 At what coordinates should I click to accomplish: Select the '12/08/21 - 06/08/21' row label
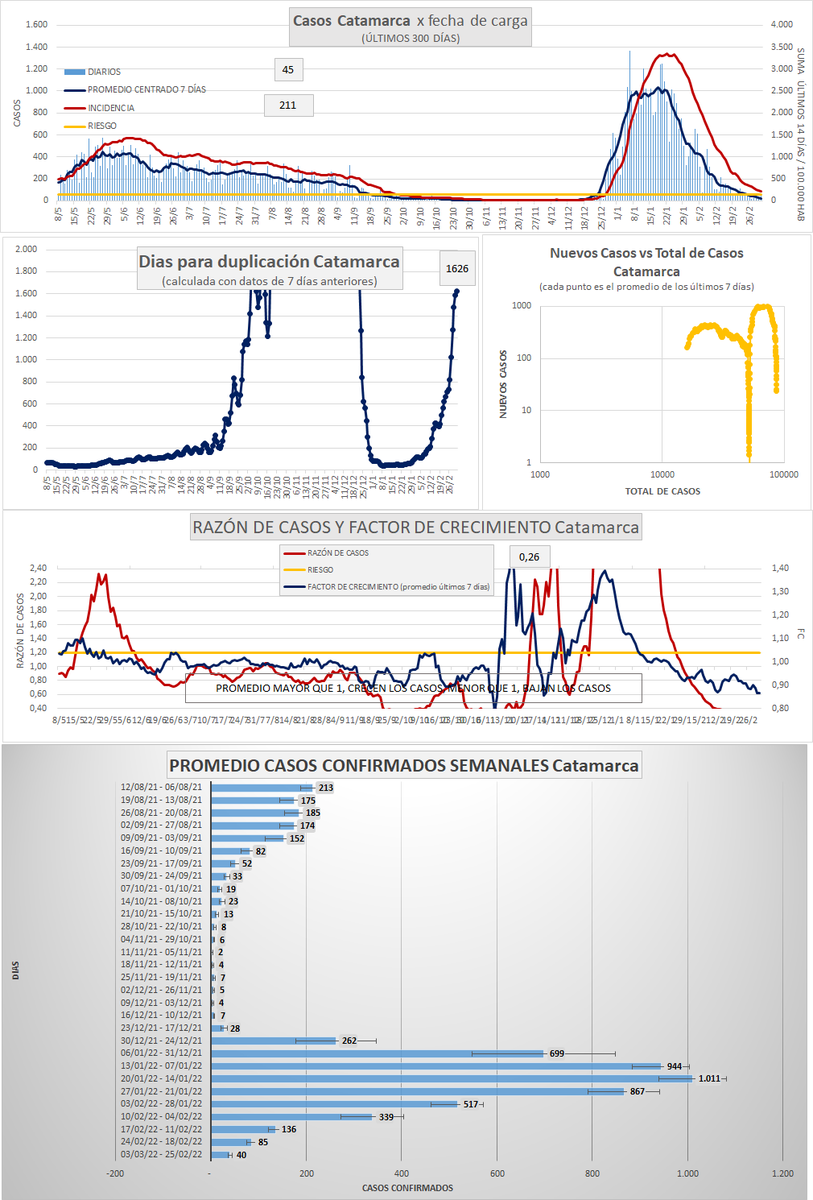tap(160, 789)
